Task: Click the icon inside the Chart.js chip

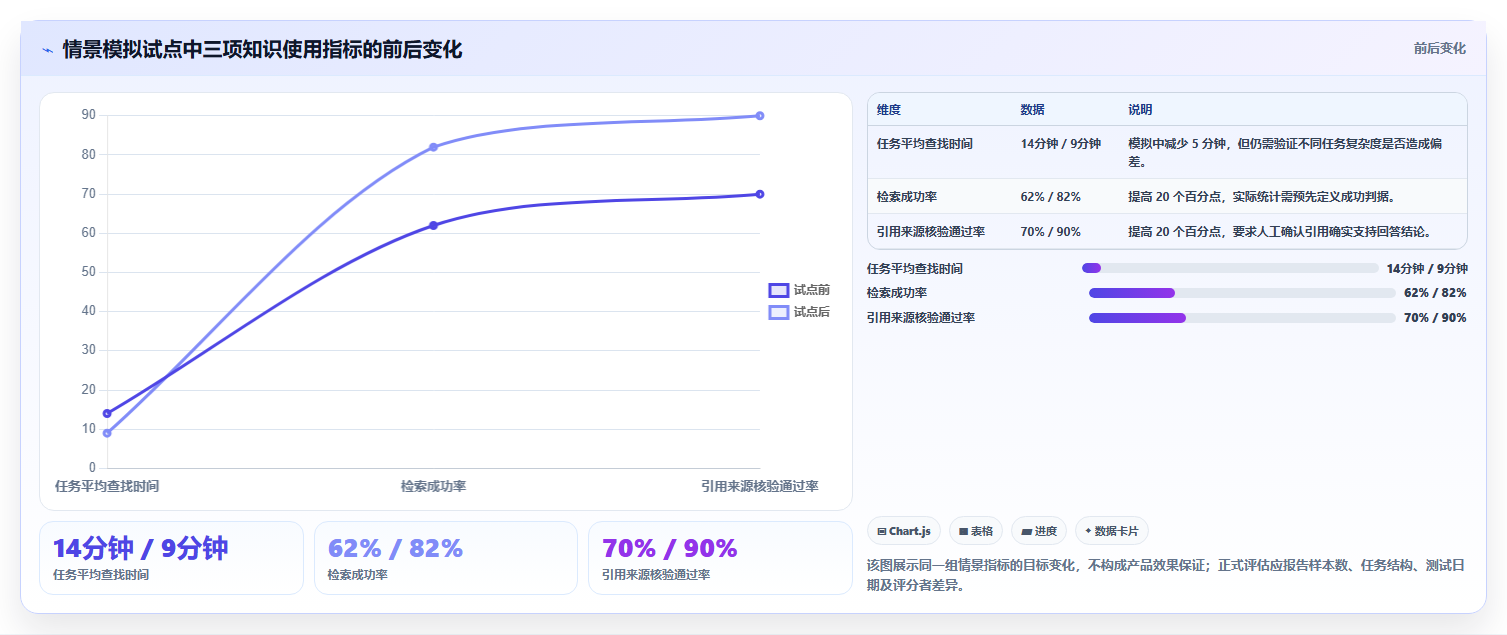Action: [x=881, y=532]
